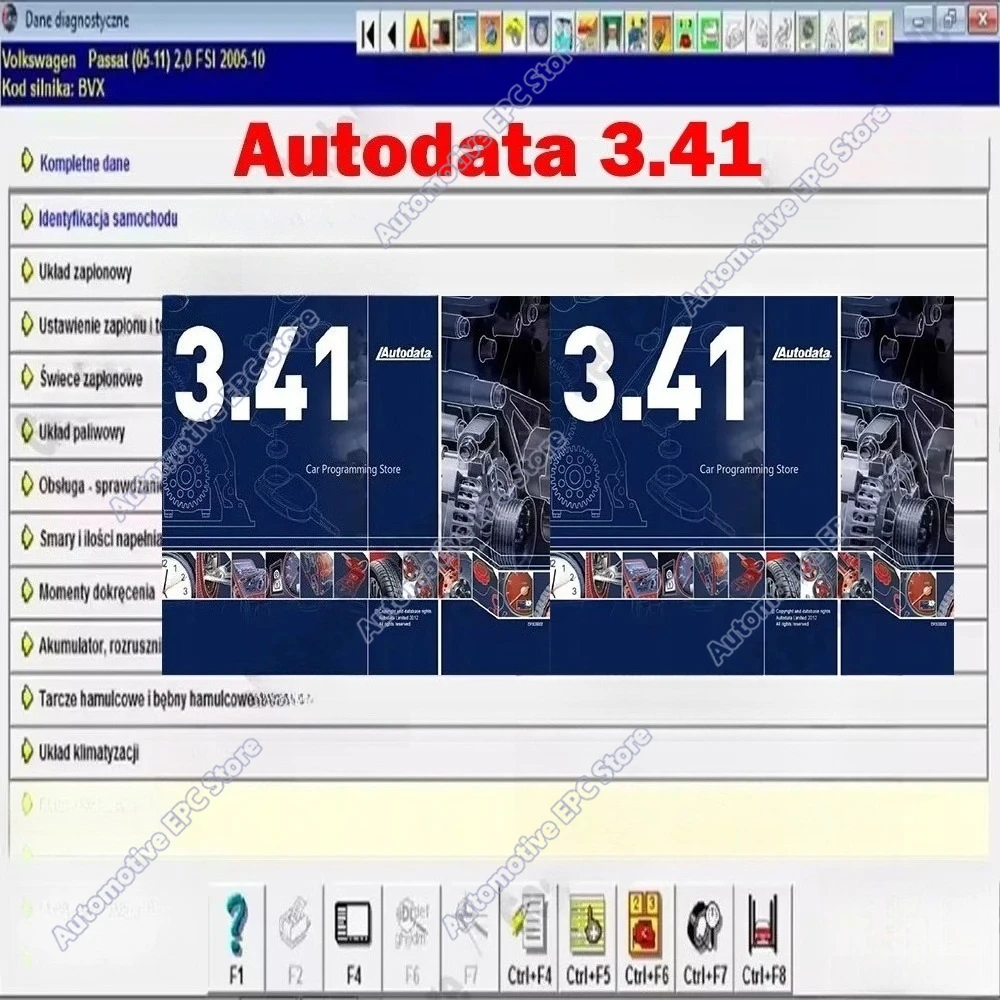Image resolution: width=1000 pixels, height=1000 pixels.
Task: Click the go-to-first-page toolbar arrow
Action: coord(368,34)
